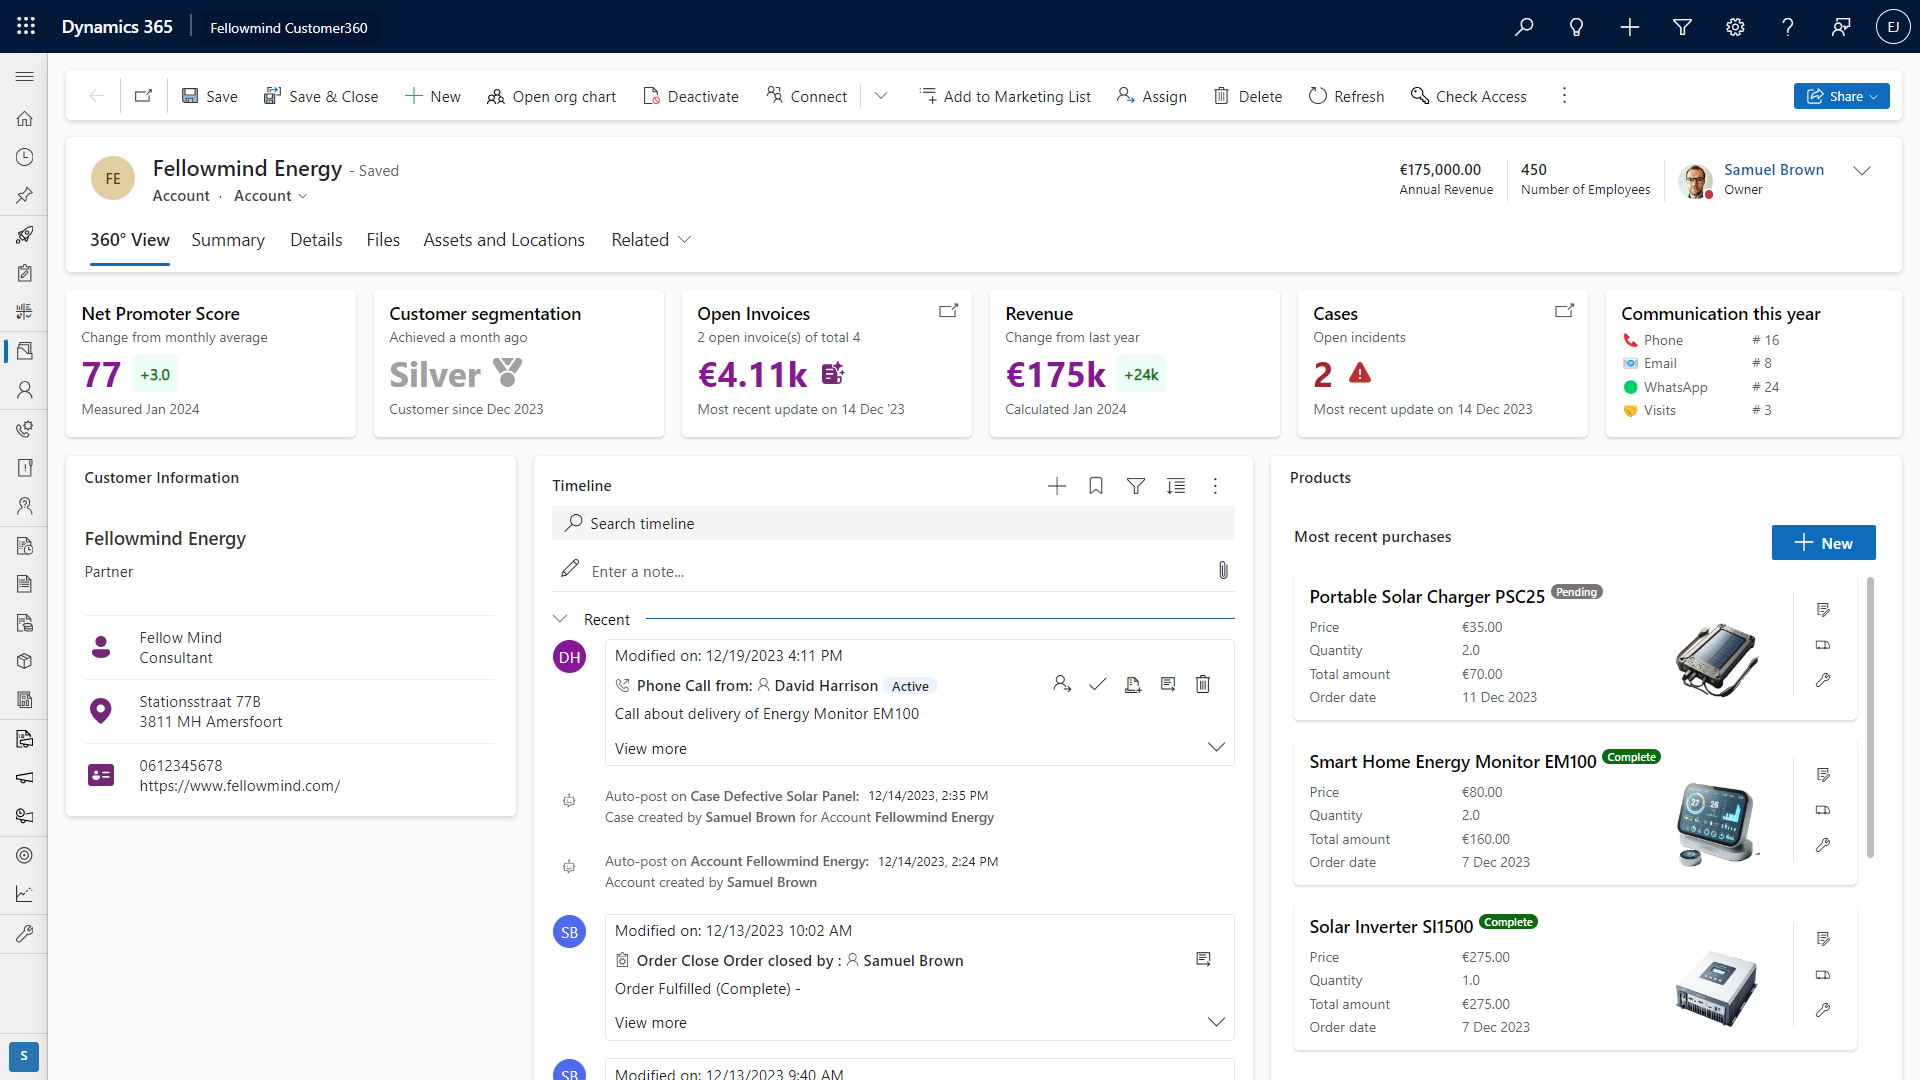Open the Cases card pop-out icon
The width and height of the screenshot is (1920, 1080).
[1564, 312]
